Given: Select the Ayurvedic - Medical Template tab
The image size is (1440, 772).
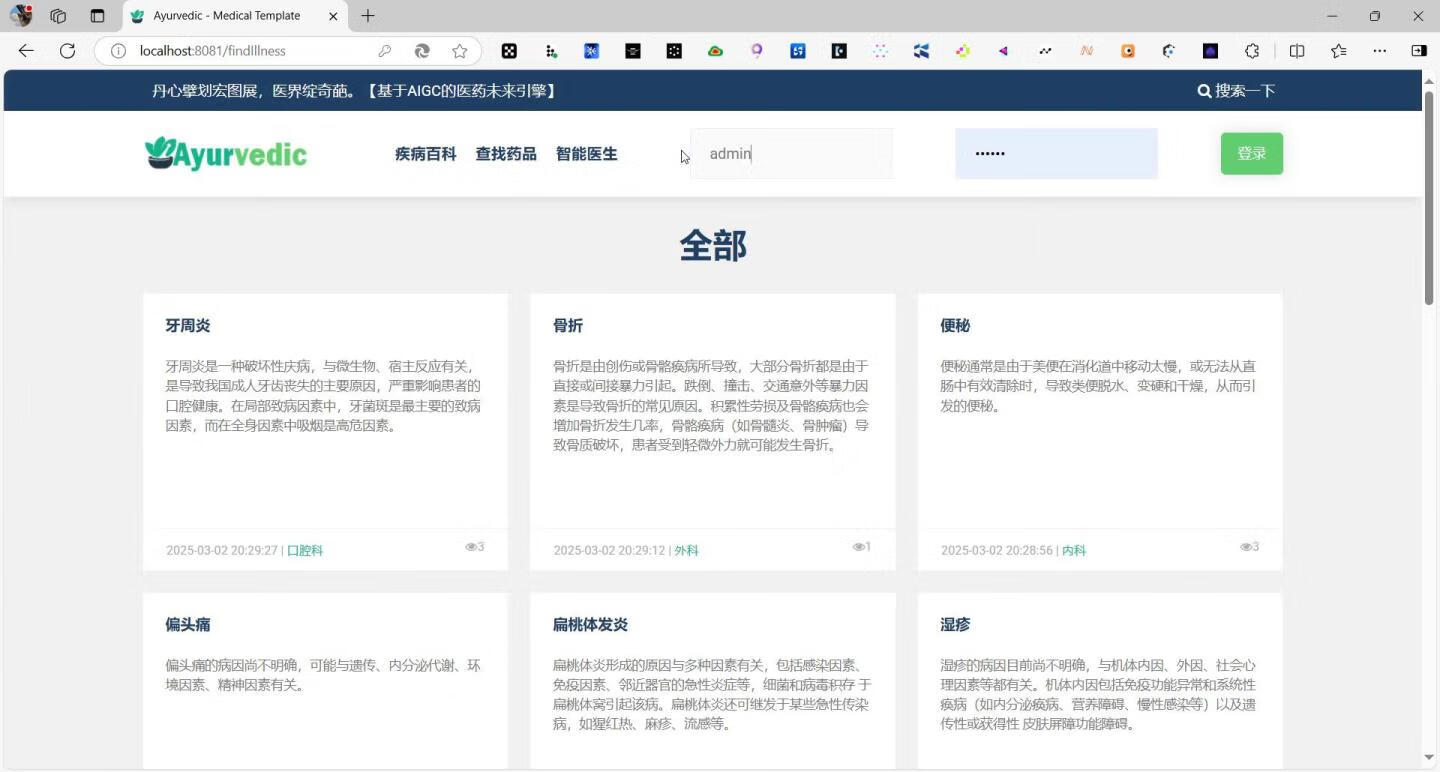Looking at the screenshot, I should point(236,16).
